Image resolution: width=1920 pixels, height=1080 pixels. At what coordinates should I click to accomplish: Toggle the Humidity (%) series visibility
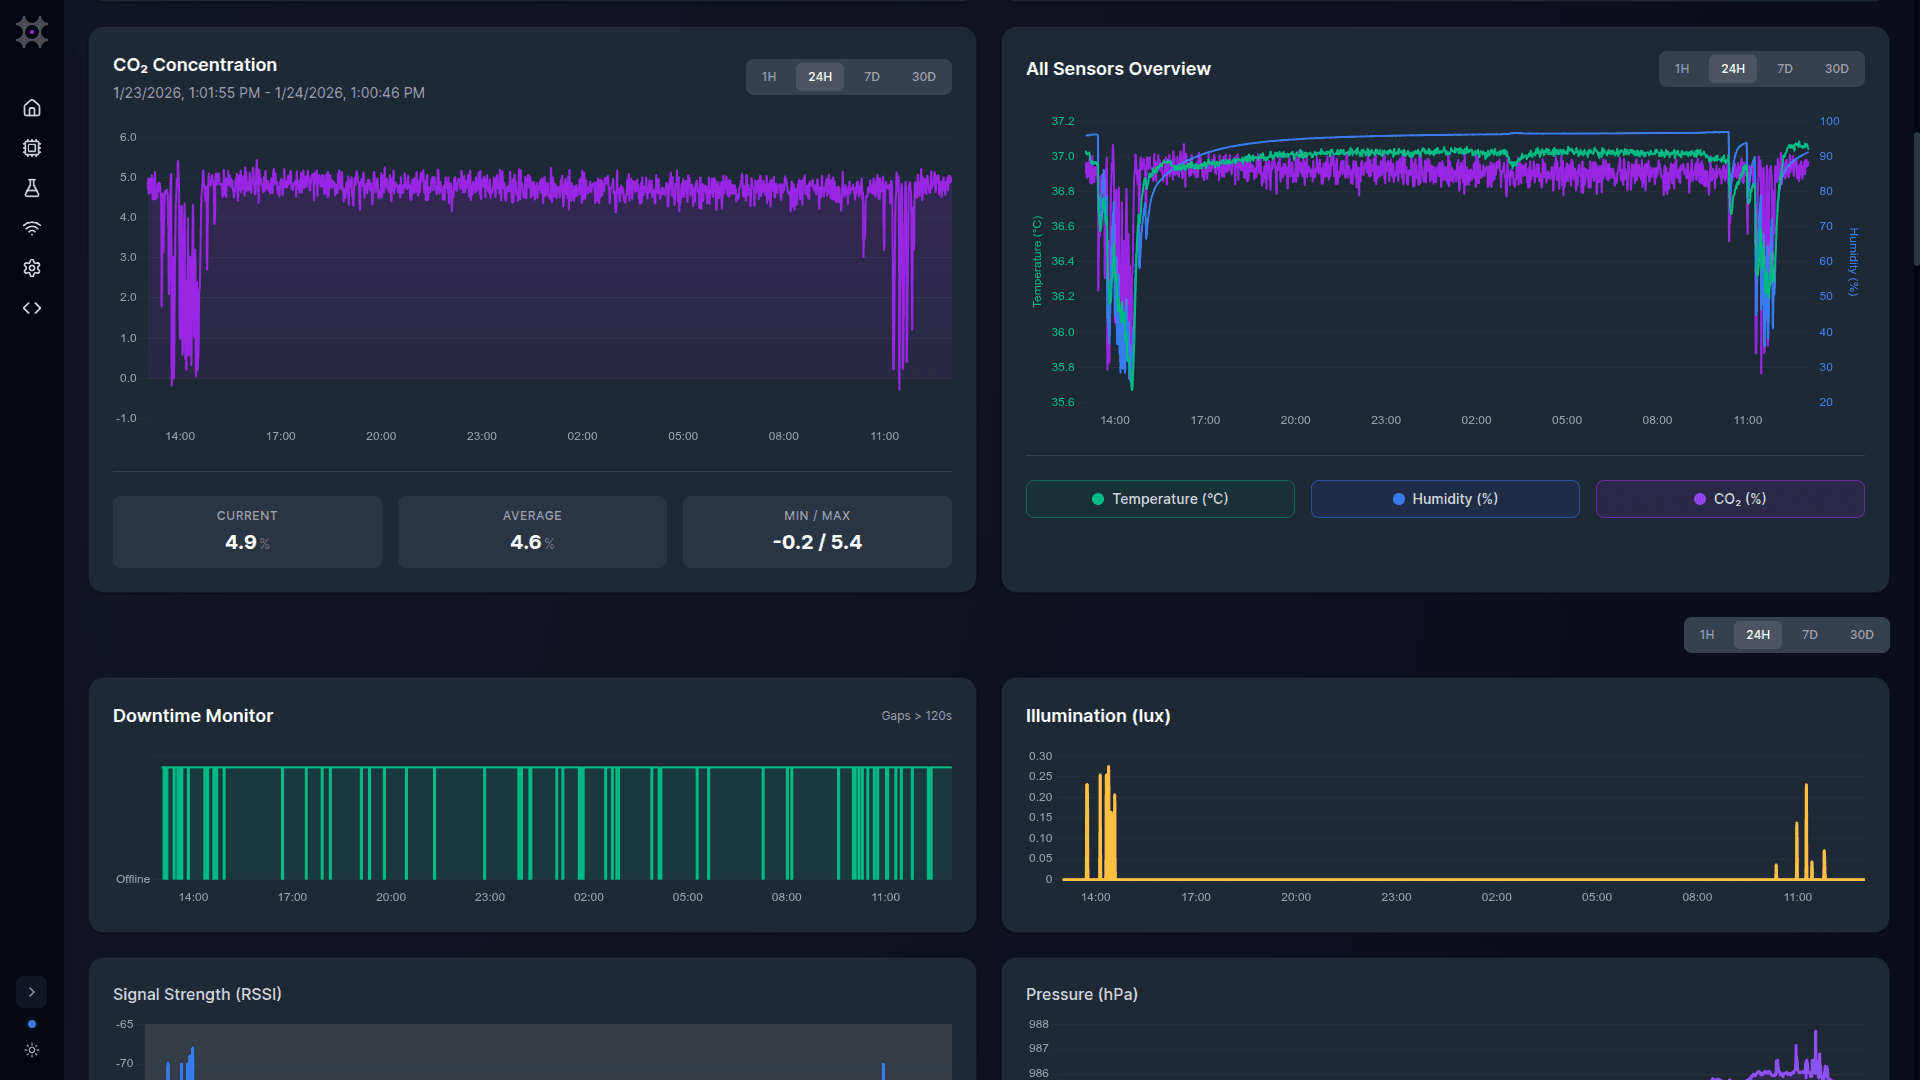tap(1444, 498)
